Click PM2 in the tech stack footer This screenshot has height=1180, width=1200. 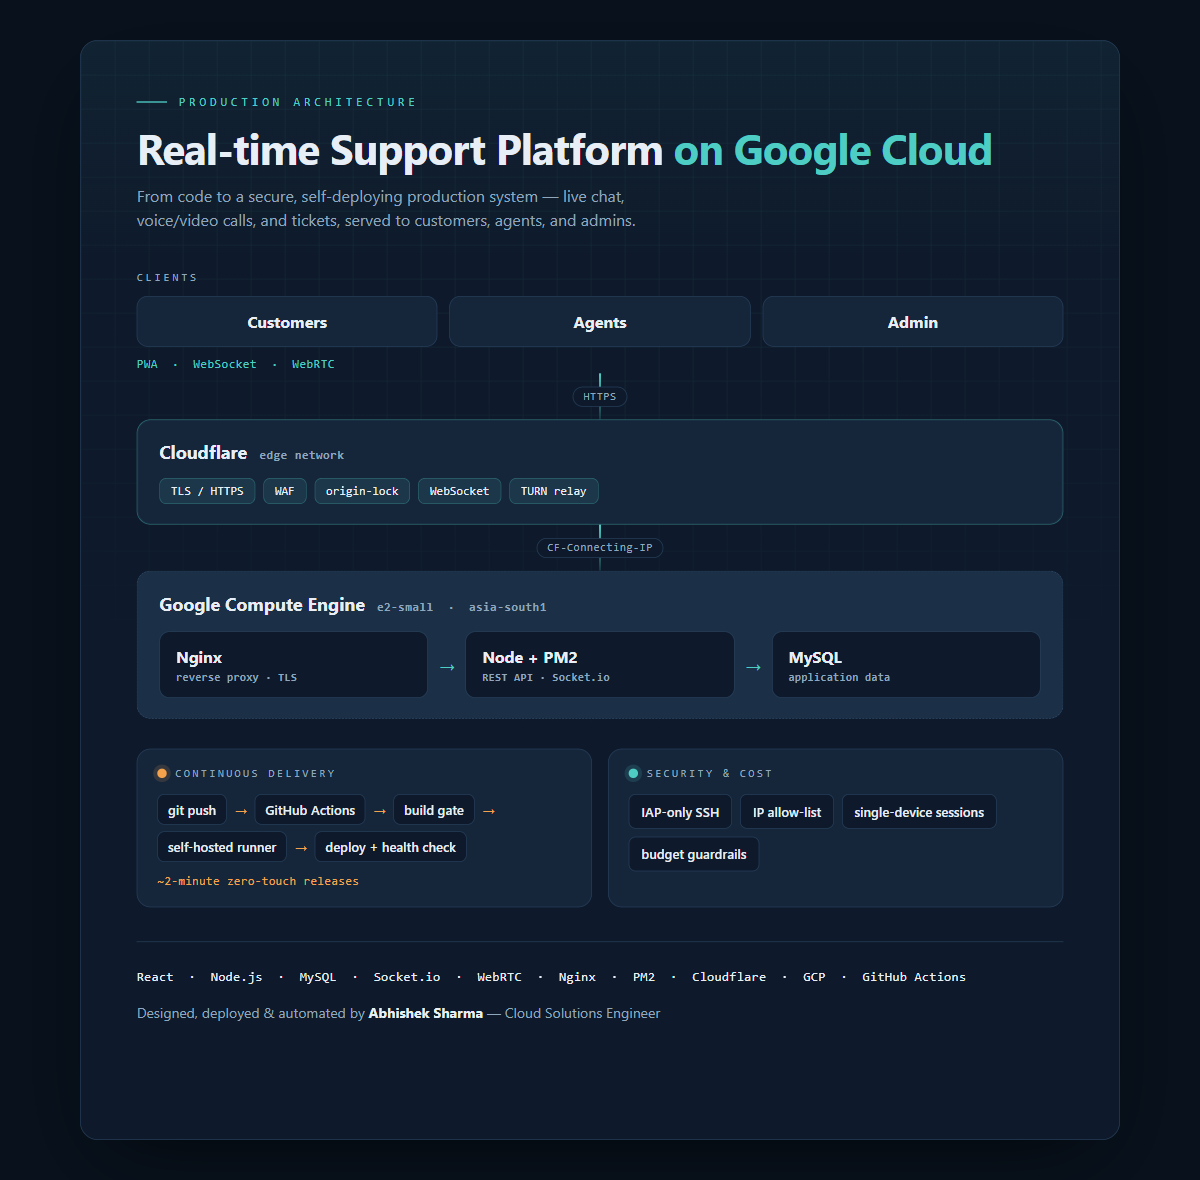644,977
